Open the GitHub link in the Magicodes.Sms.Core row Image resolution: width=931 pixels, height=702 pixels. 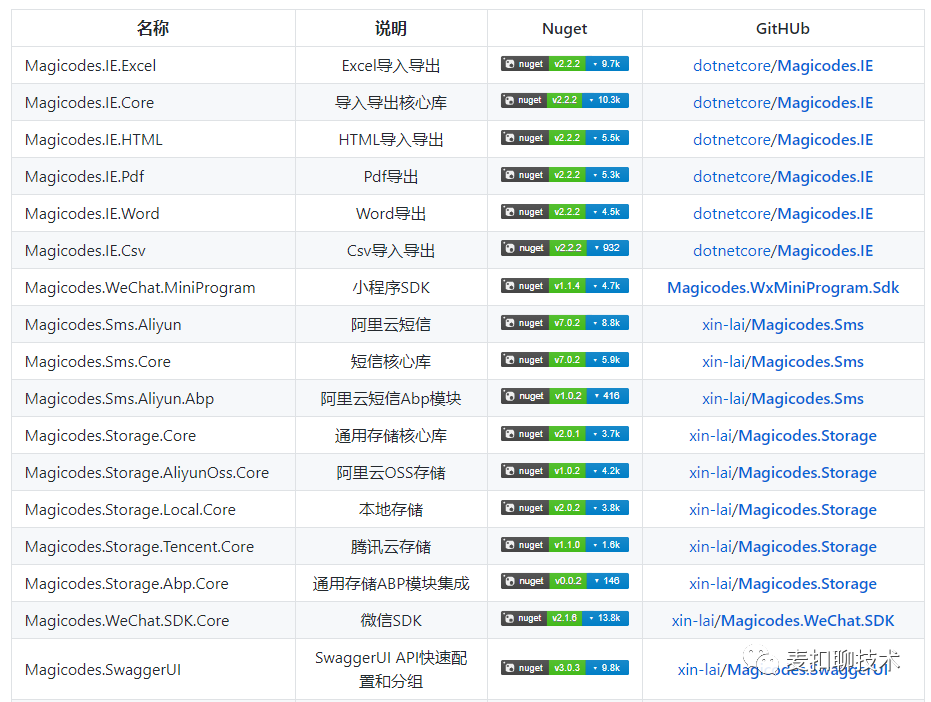tap(783, 362)
